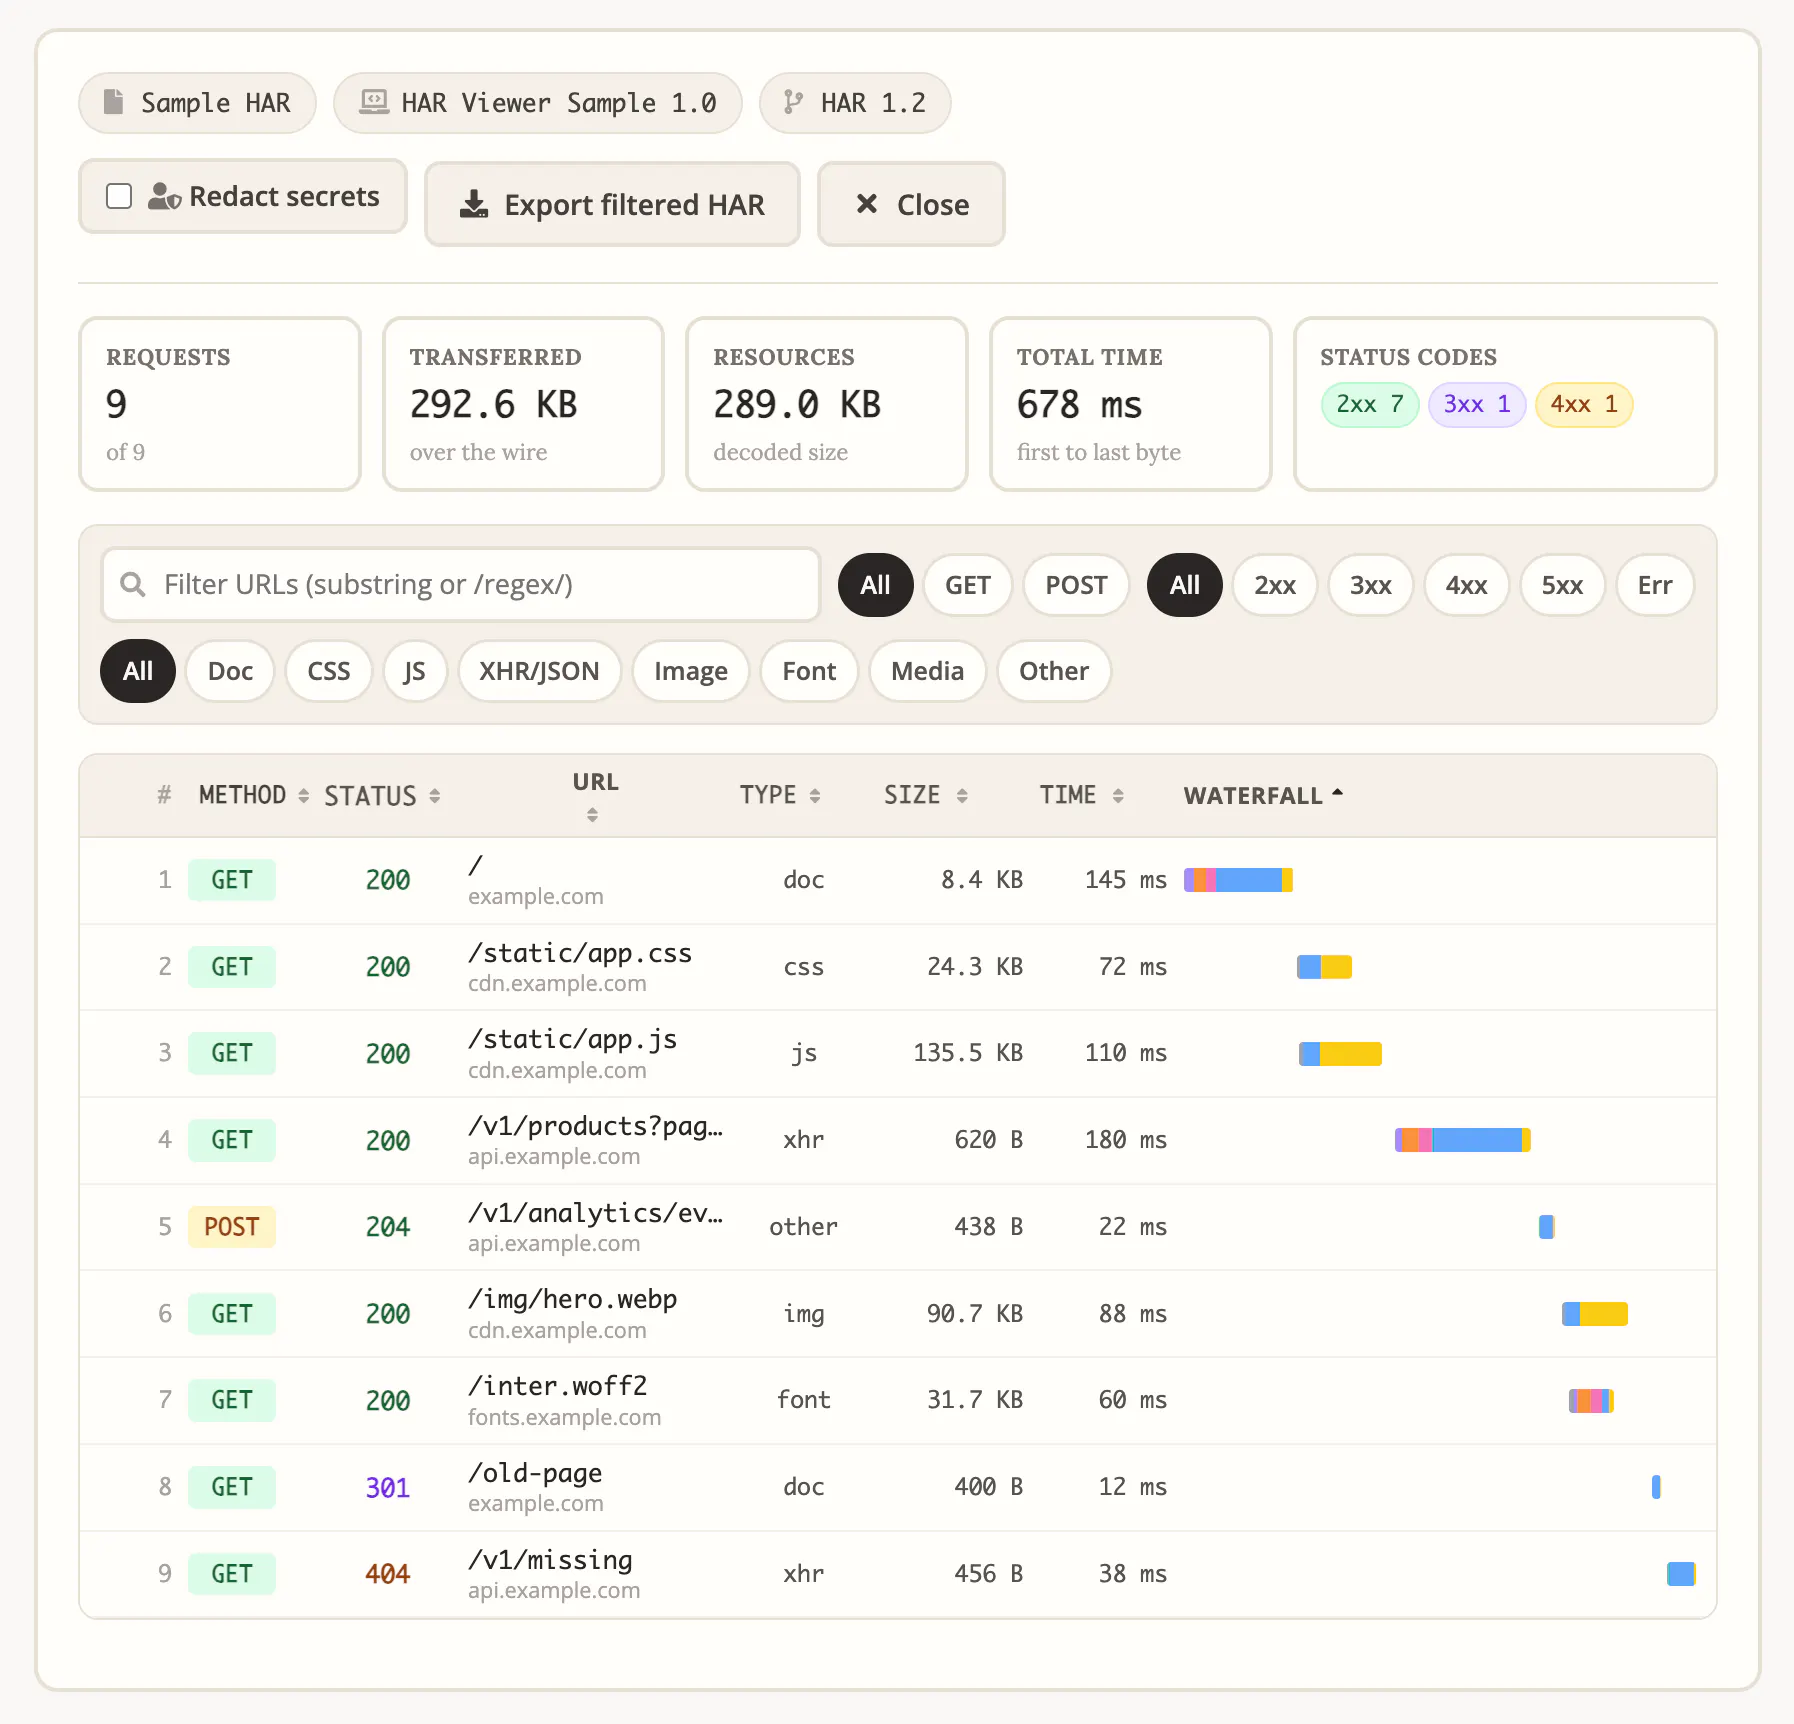Filter requests by GET method
1794x1724 pixels.
(x=968, y=585)
